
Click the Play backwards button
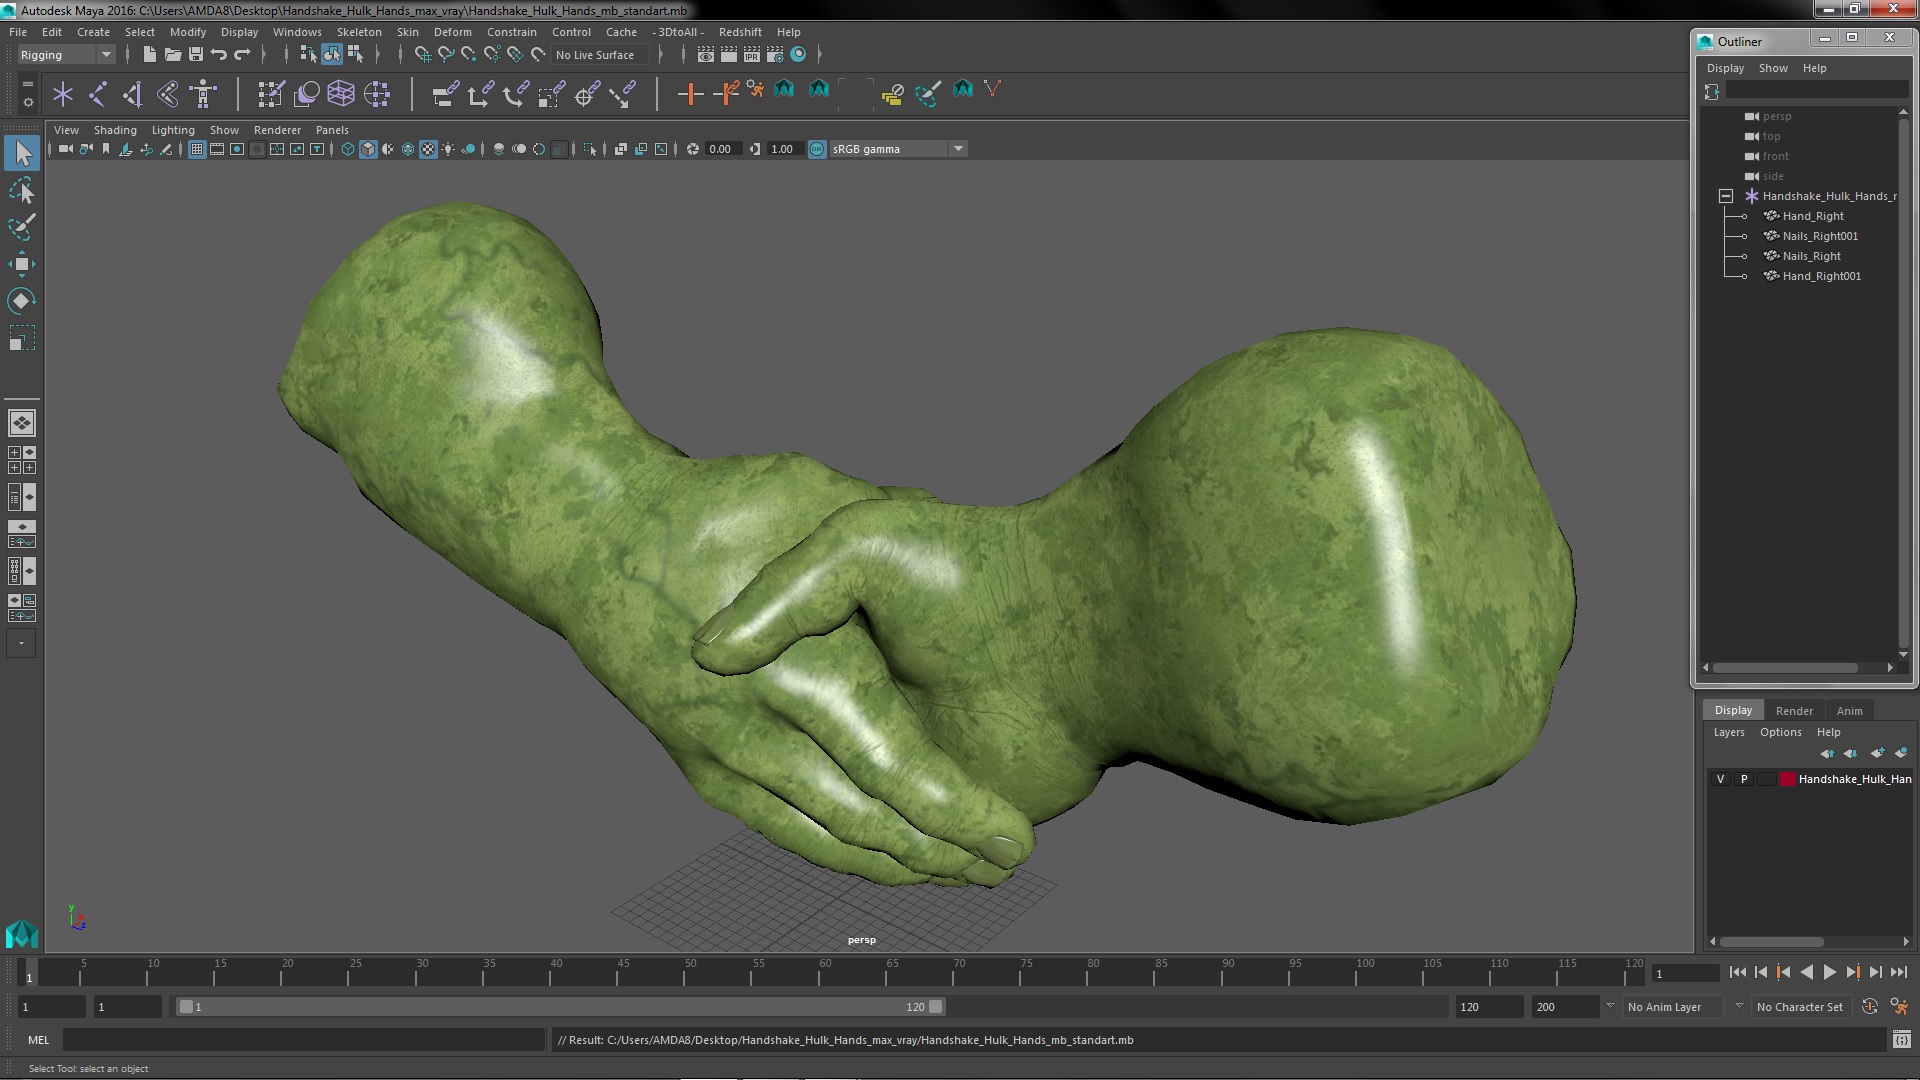point(1806,972)
